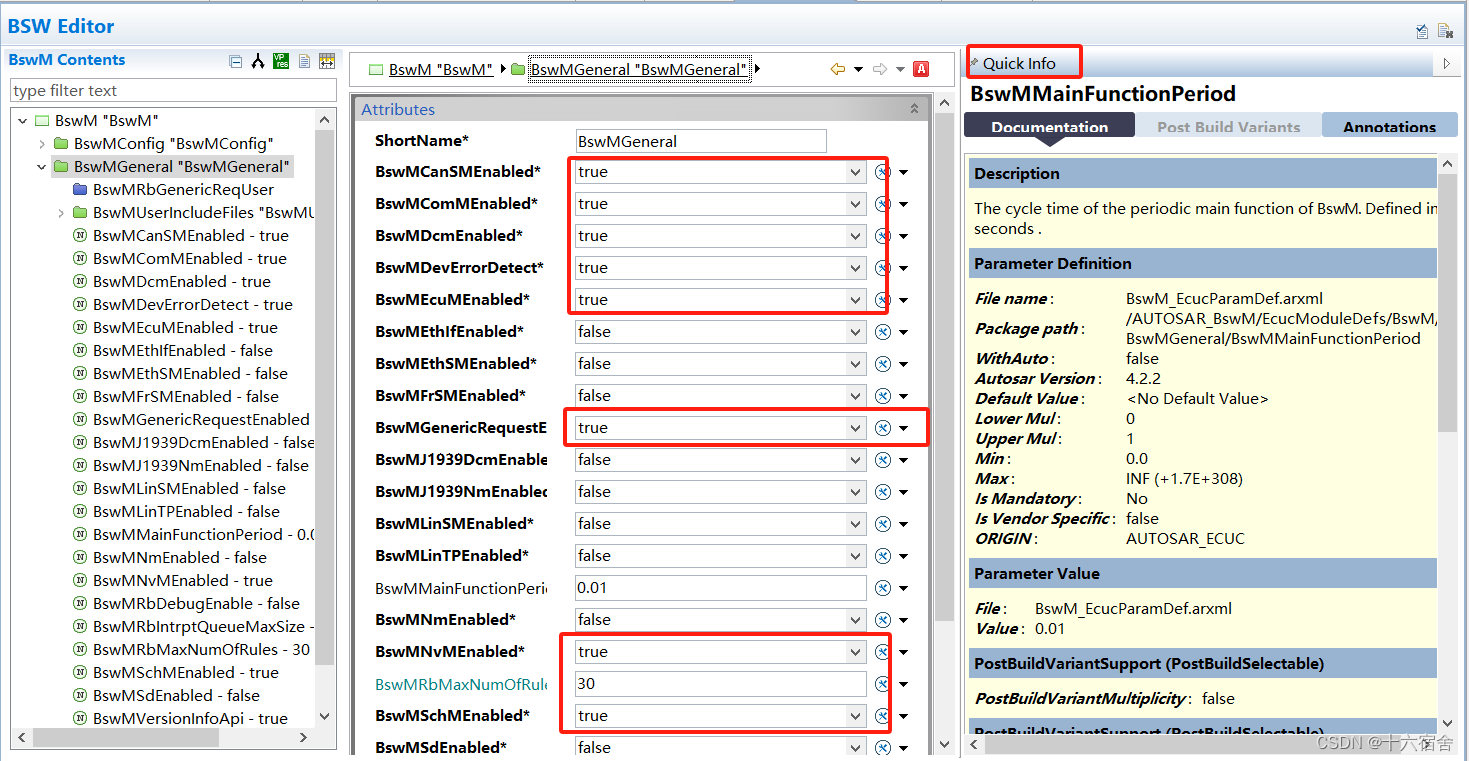Viewport: 1469px width, 761px height.
Task: Click the BswM Contents tree down scroll arrow
Action: coord(324,716)
